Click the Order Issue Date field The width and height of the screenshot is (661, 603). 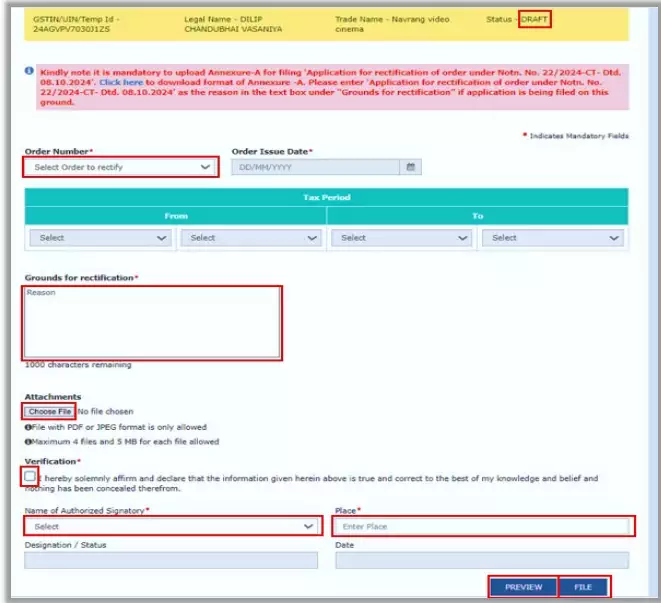(x=315, y=167)
